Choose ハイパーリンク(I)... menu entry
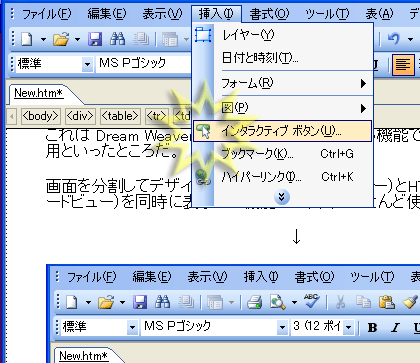Screen dimensions: 420x363 [x=282, y=177]
